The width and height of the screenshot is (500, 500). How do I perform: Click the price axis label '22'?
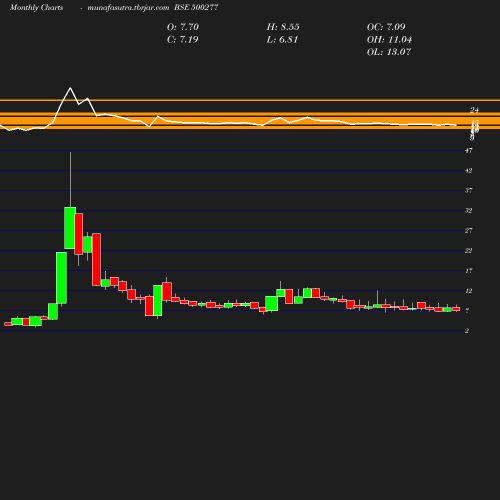coord(469,251)
